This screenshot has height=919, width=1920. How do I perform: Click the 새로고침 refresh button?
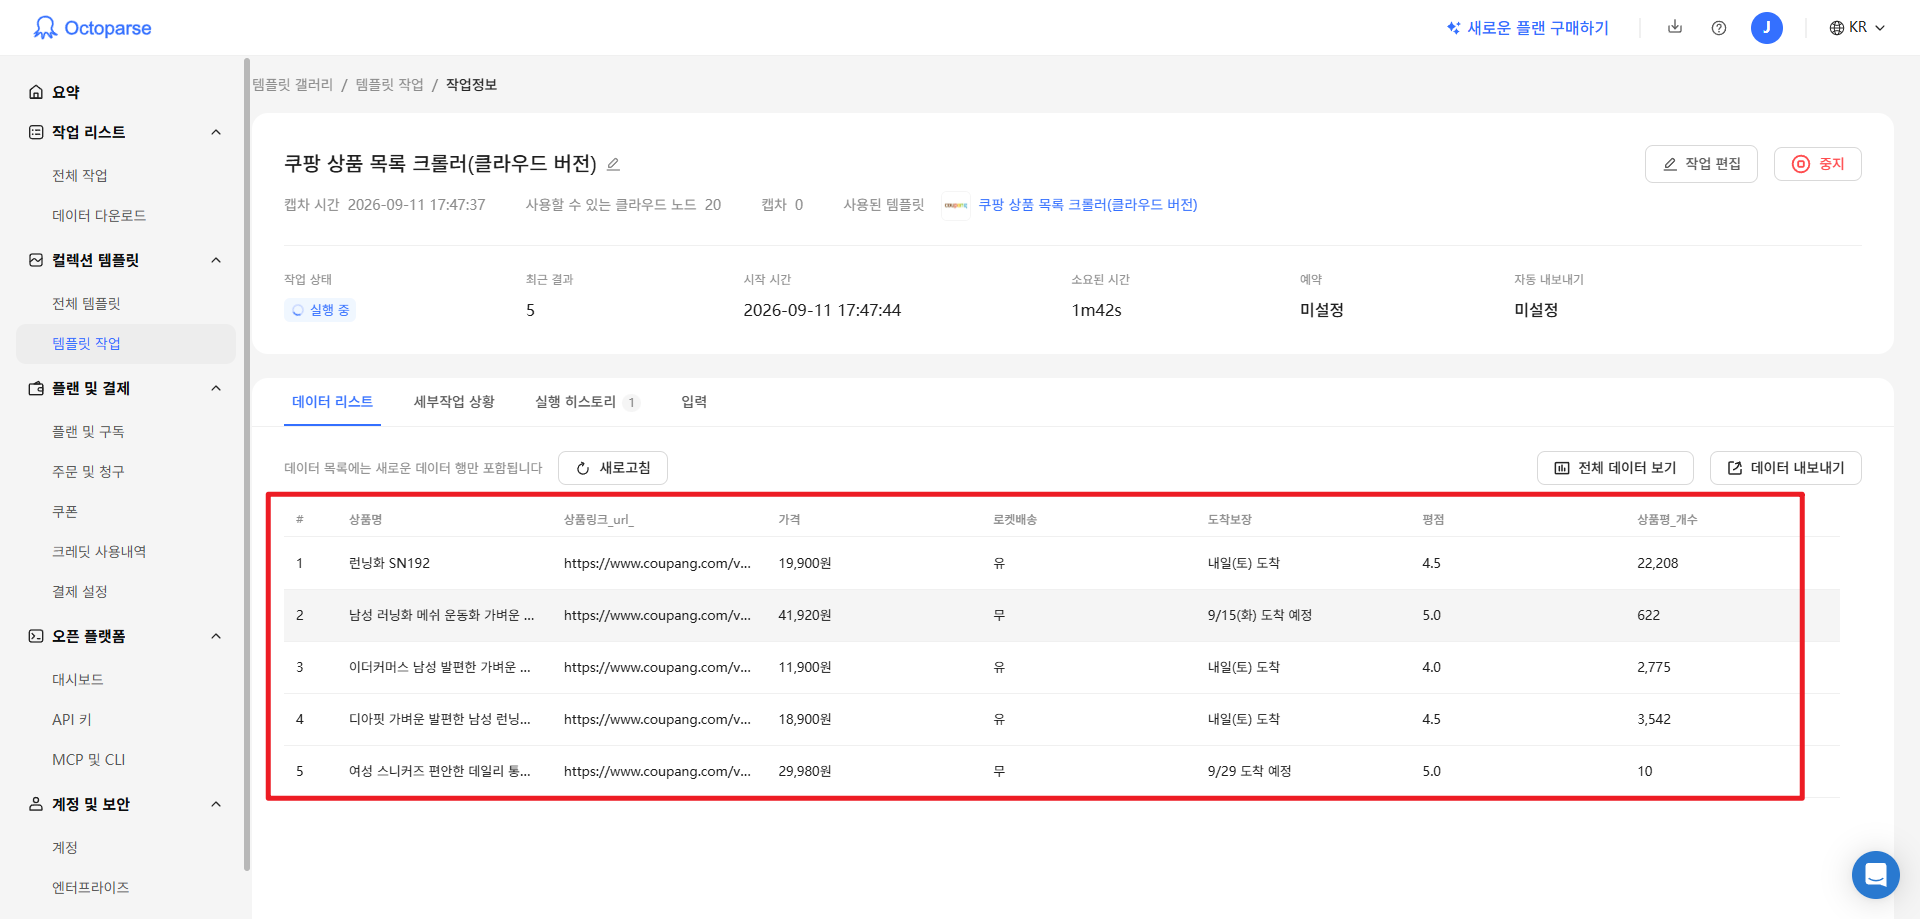(x=613, y=468)
